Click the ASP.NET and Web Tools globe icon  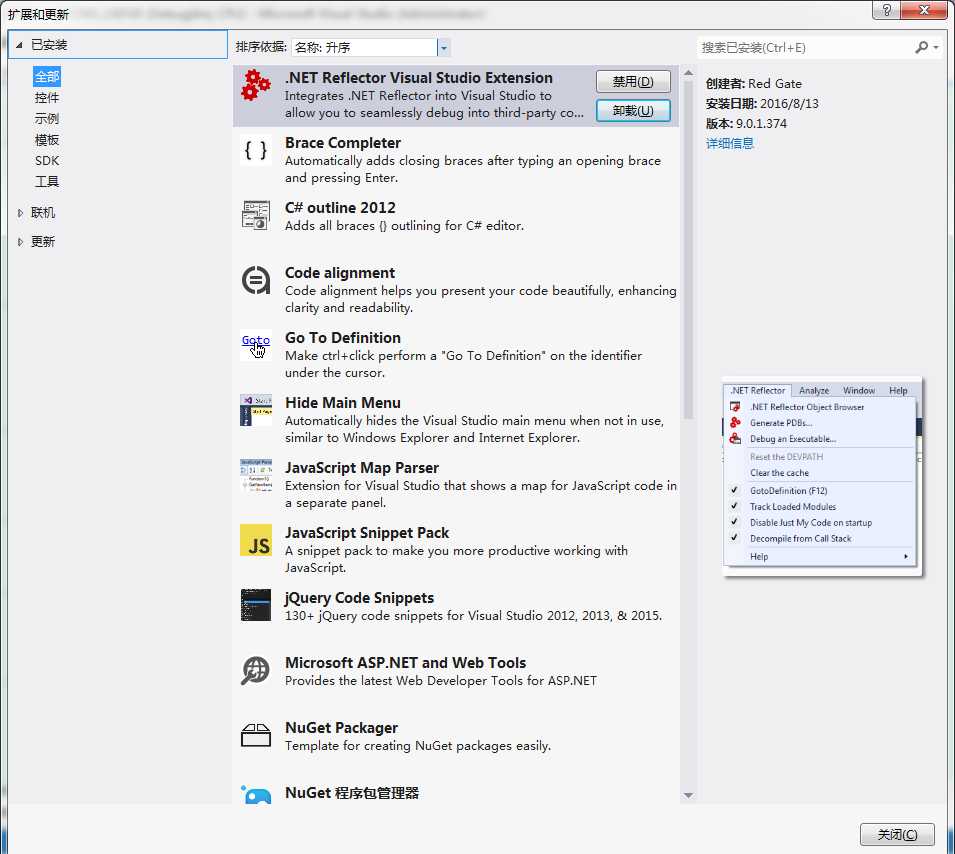pyautogui.click(x=256, y=670)
